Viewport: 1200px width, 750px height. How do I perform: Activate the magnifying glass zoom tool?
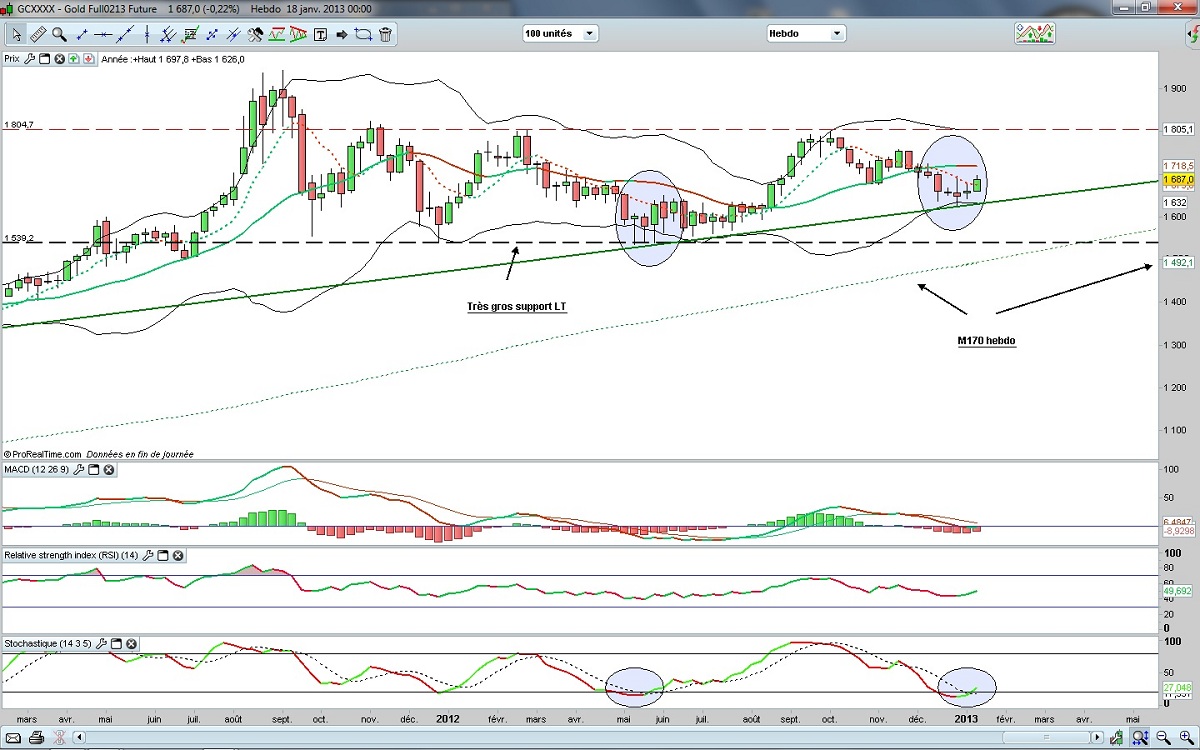59,34
